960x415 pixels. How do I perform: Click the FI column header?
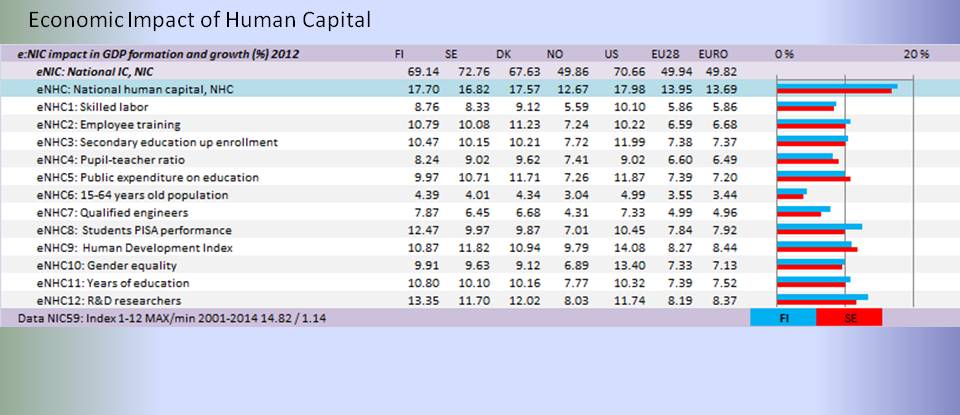coord(400,53)
